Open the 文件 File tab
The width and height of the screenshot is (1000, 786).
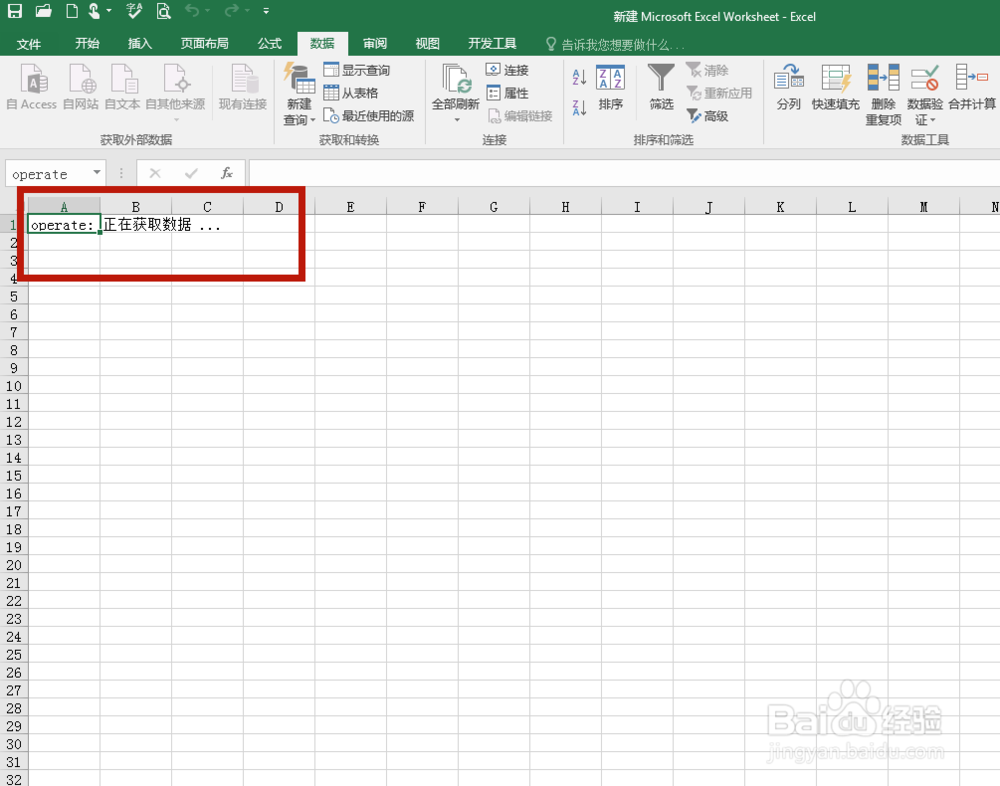[x=29, y=44]
